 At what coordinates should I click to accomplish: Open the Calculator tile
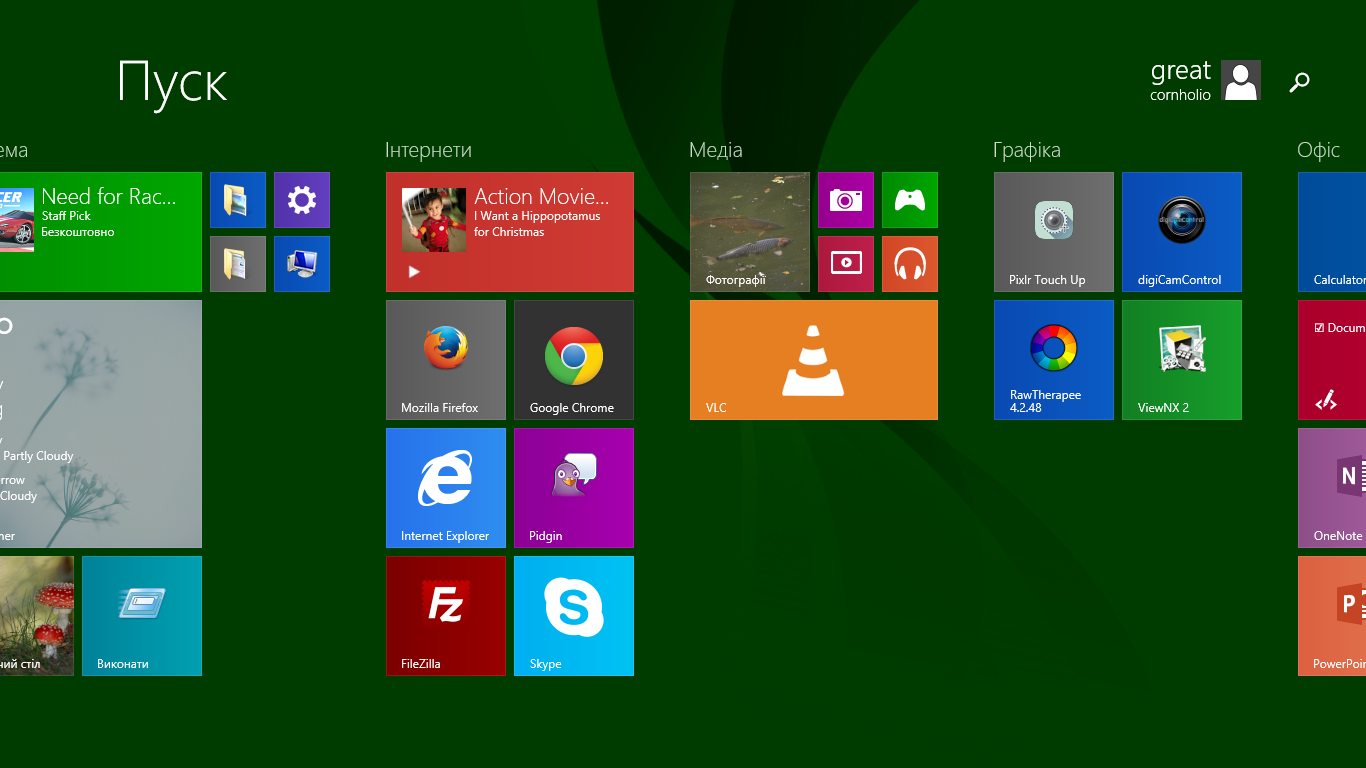click(1332, 232)
